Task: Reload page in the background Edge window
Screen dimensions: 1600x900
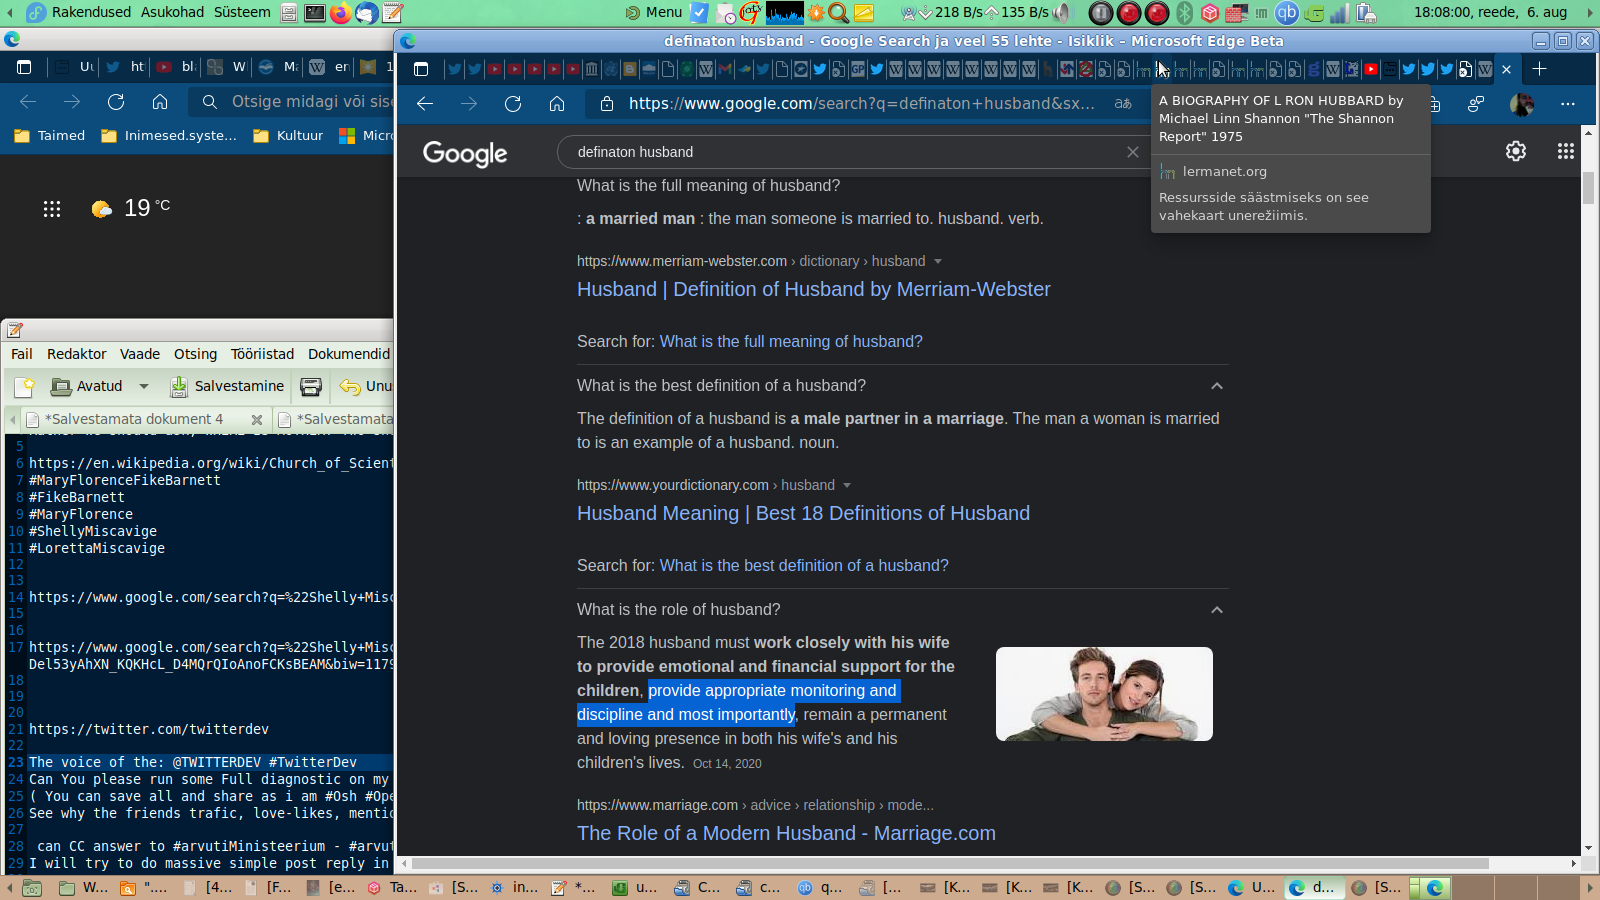Action: click(x=116, y=101)
